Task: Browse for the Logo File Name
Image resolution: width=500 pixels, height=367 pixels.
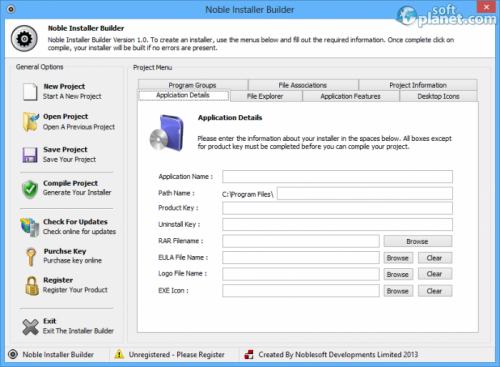Action: click(398, 274)
